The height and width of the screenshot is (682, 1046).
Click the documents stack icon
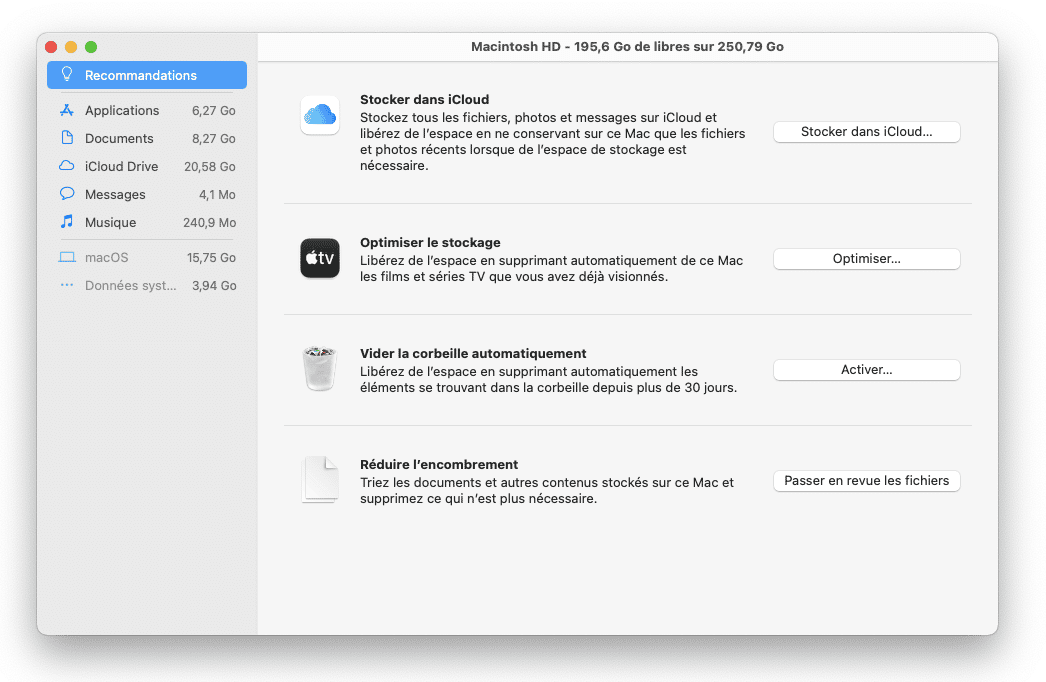pos(320,480)
